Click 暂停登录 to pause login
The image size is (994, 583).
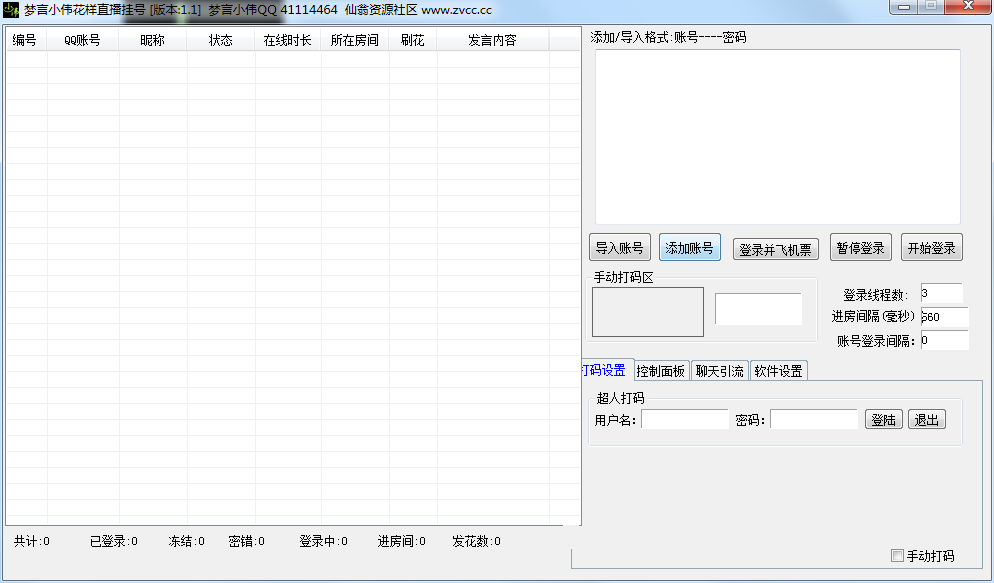tap(860, 248)
